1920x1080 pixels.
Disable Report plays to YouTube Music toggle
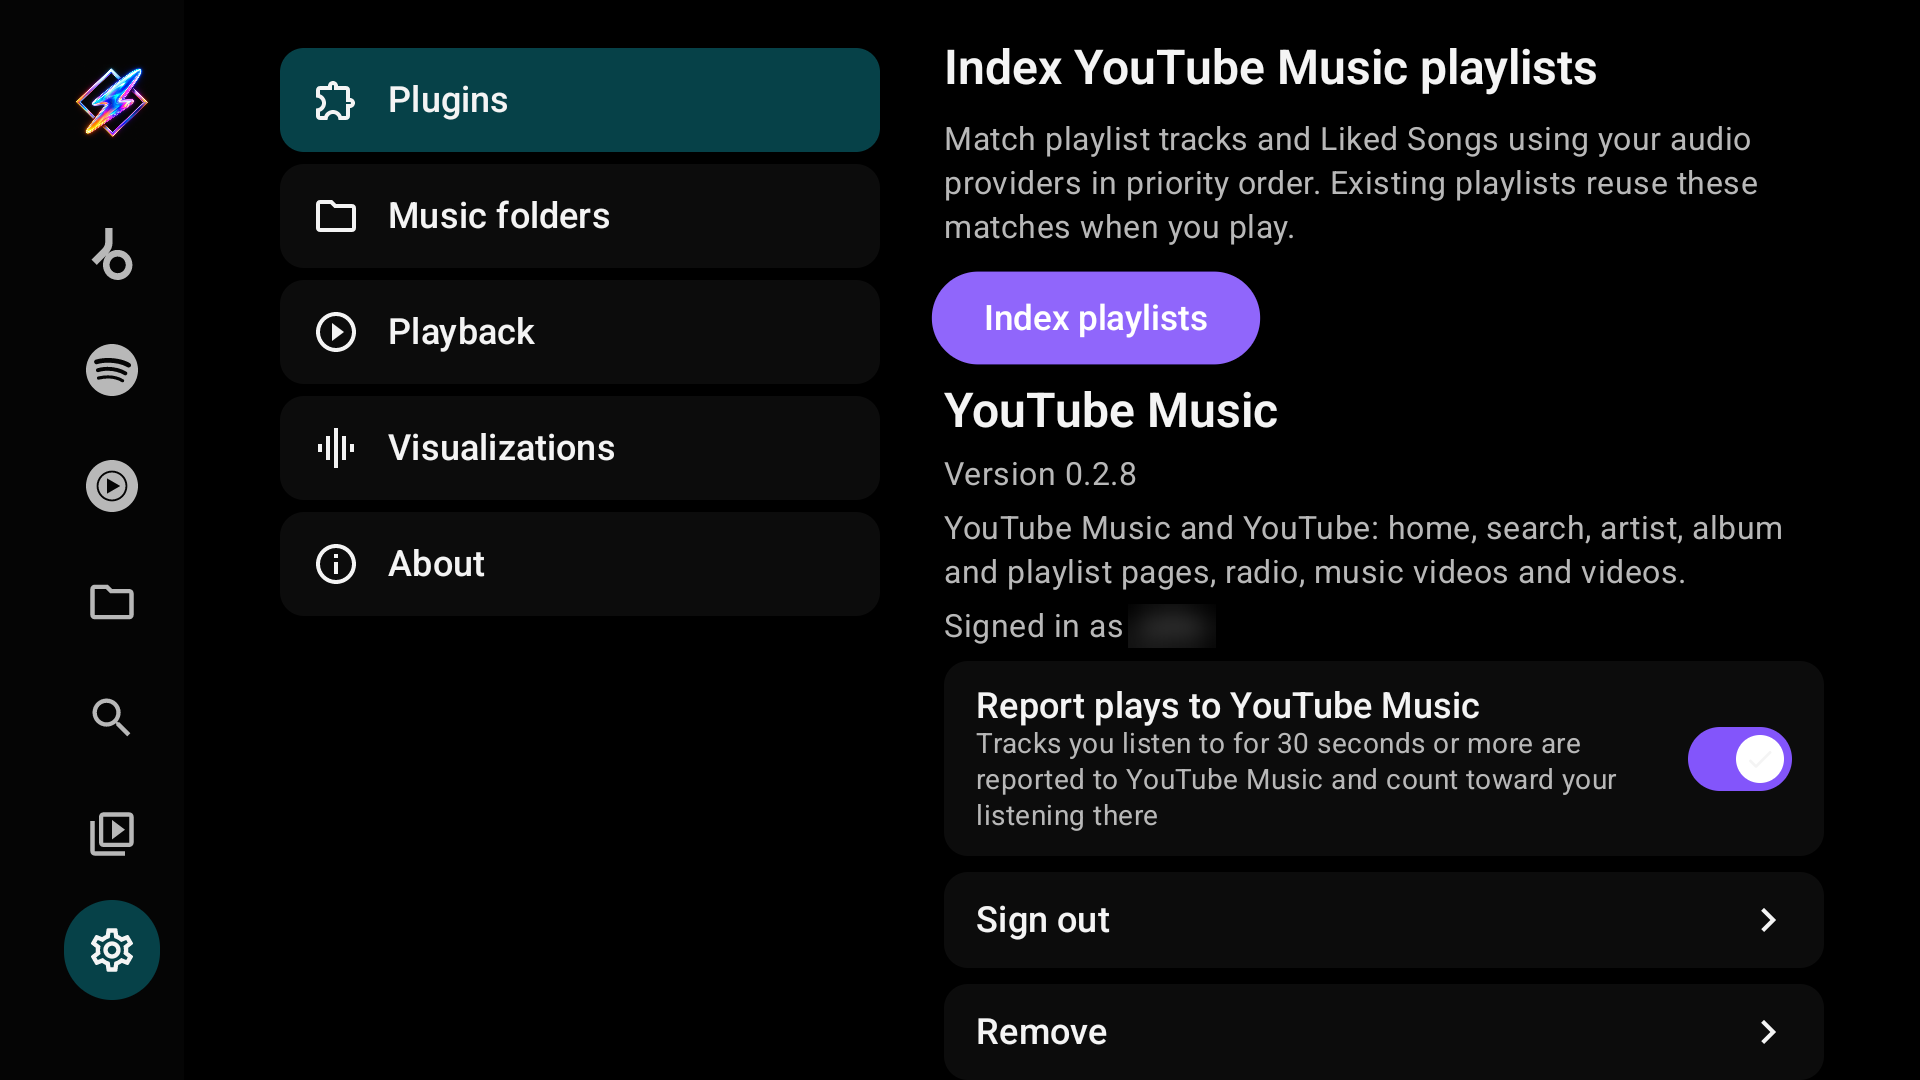pyautogui.click(x=1740, y=759)
